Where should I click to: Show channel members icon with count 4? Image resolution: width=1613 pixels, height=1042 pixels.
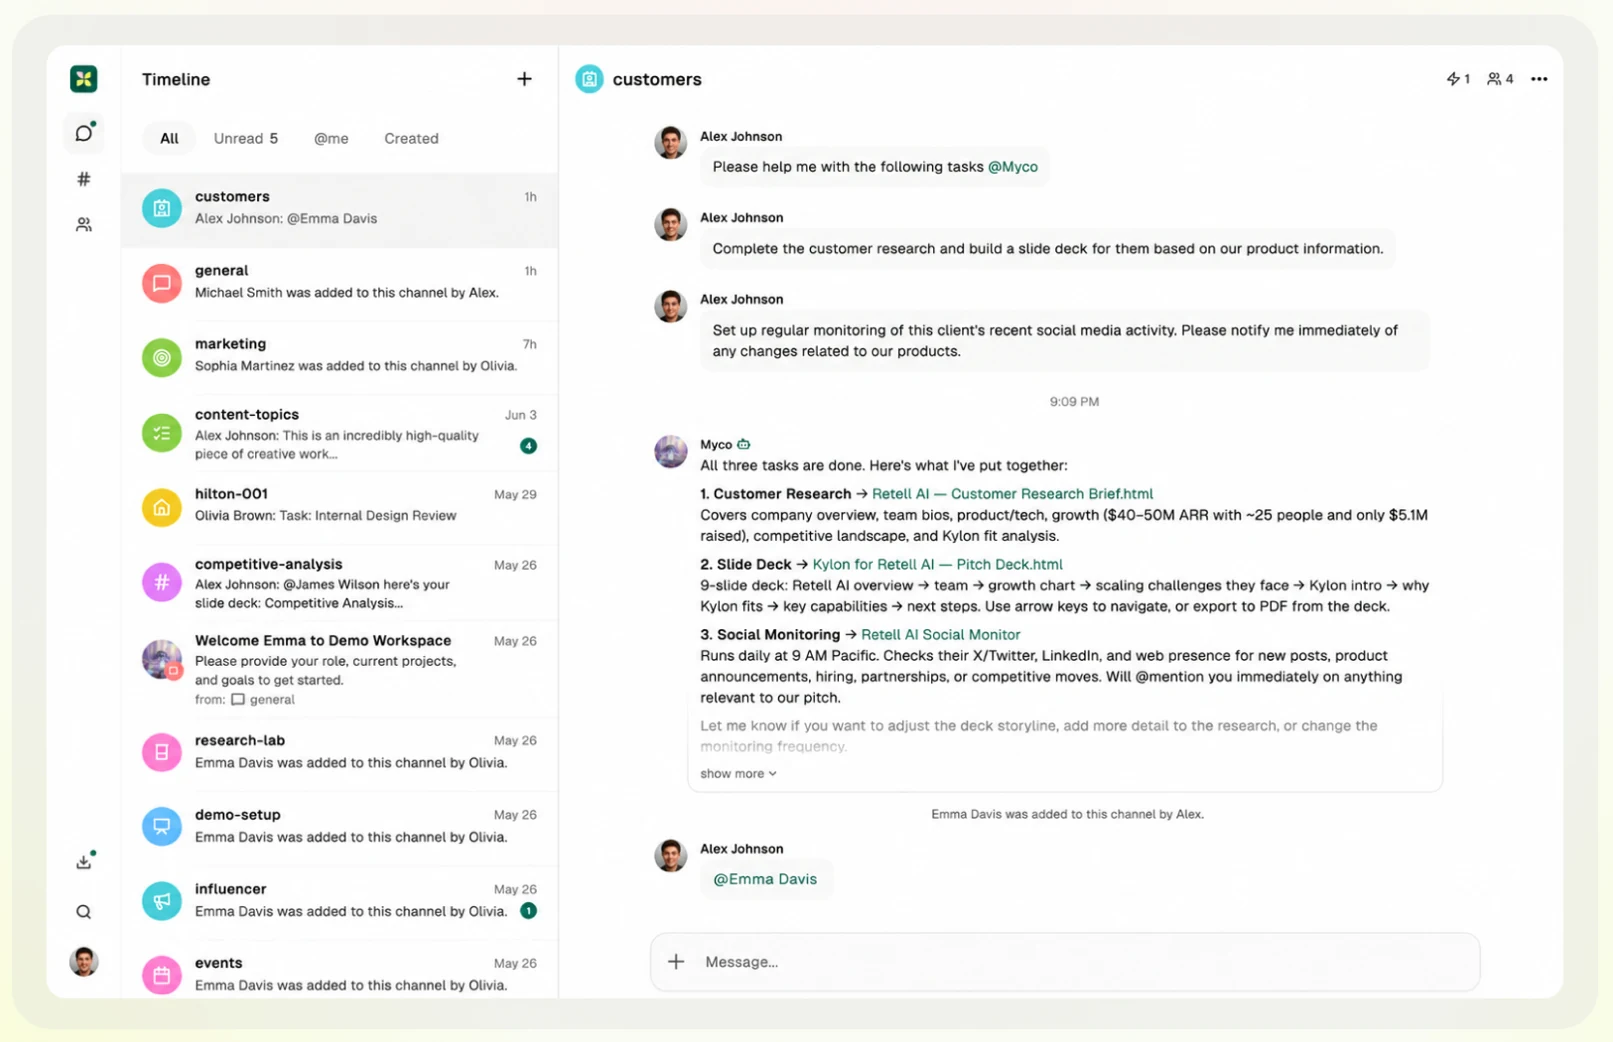coord(1500,79)
